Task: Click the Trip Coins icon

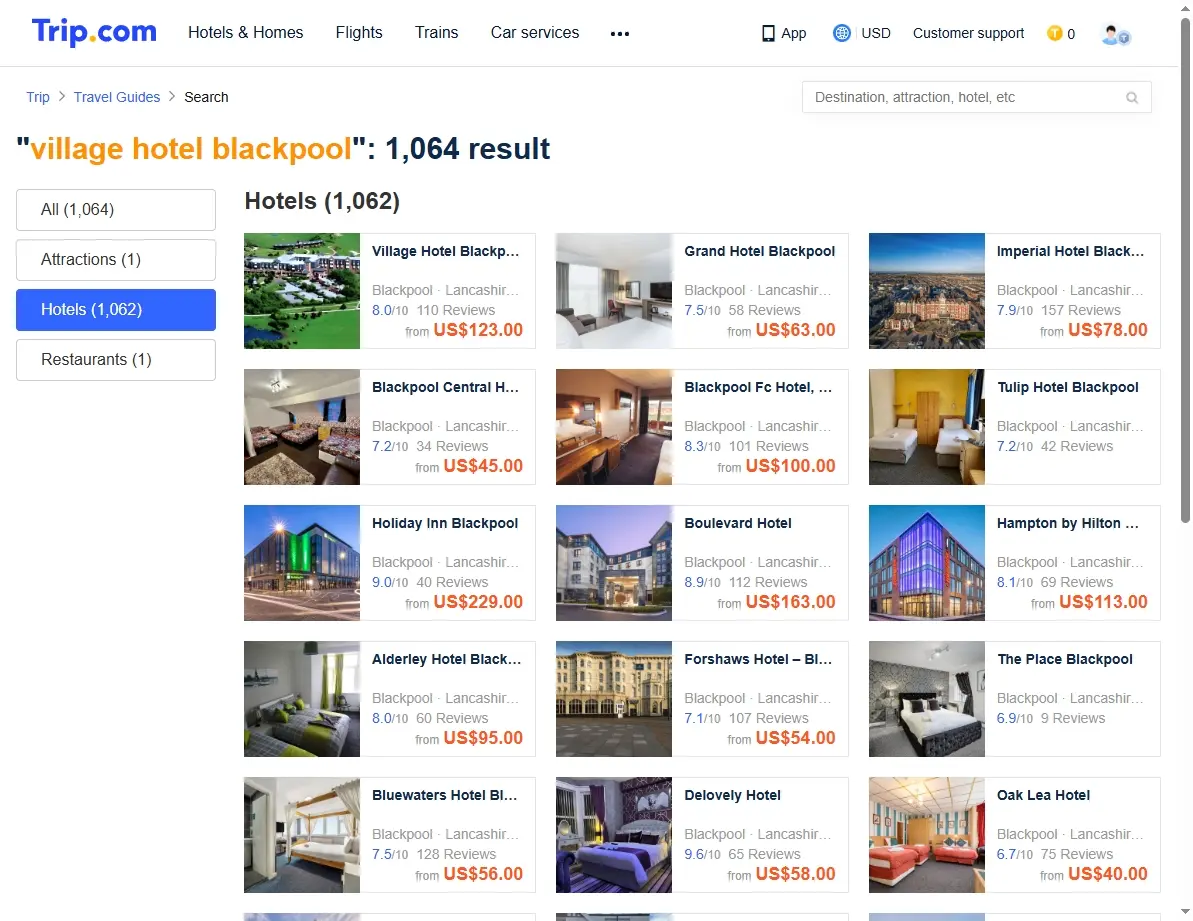Action: [x=1055, y=33]
